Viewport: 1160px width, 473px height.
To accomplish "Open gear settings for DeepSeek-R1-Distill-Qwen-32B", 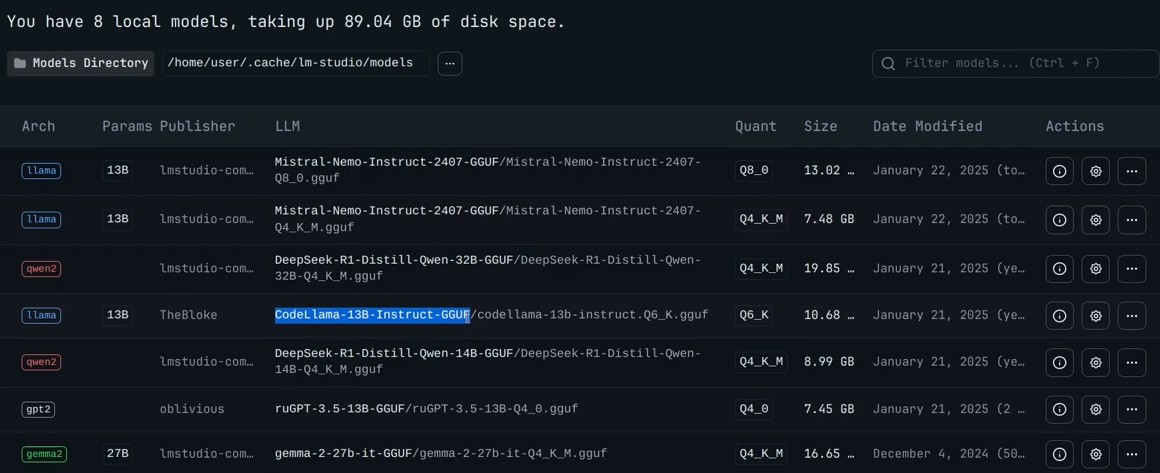I will tap(1096, 269).
